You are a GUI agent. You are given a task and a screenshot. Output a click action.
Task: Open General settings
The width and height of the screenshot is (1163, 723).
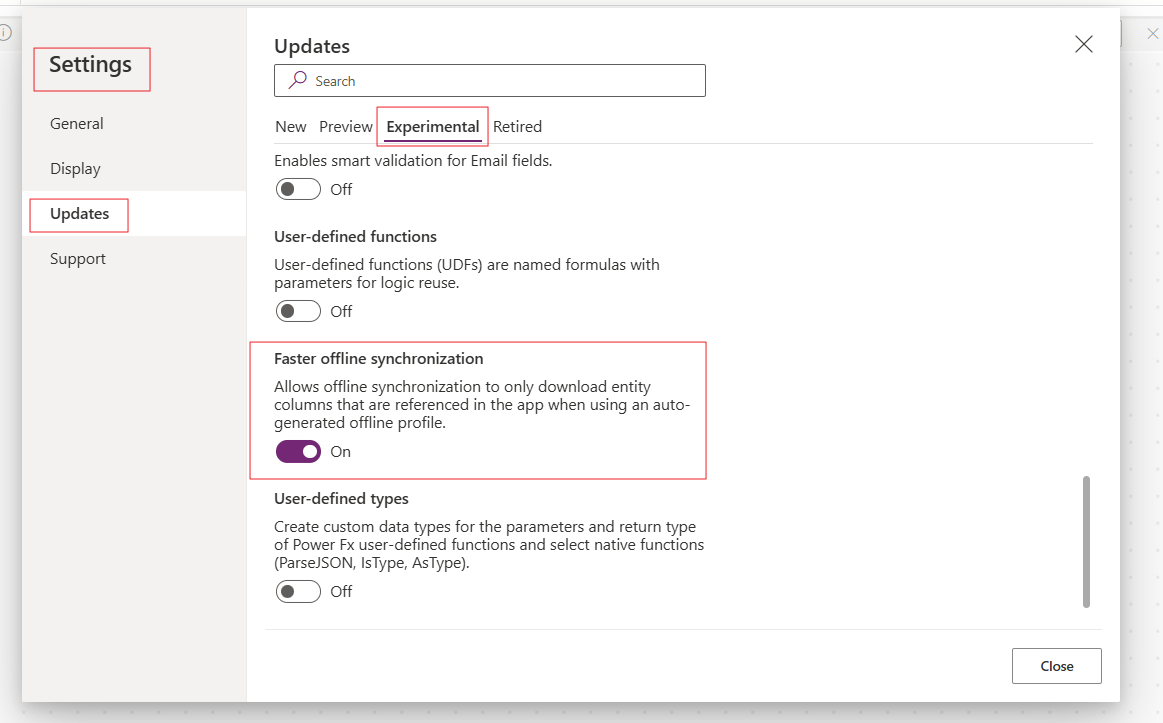click(x=76, y=123)
